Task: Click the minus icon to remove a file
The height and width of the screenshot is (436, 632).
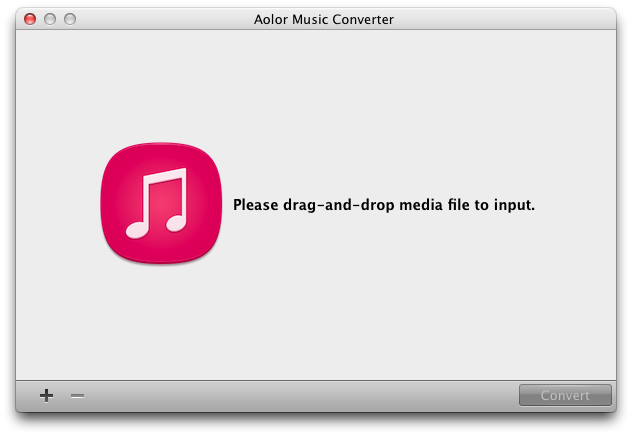Action: click(77, 396)
